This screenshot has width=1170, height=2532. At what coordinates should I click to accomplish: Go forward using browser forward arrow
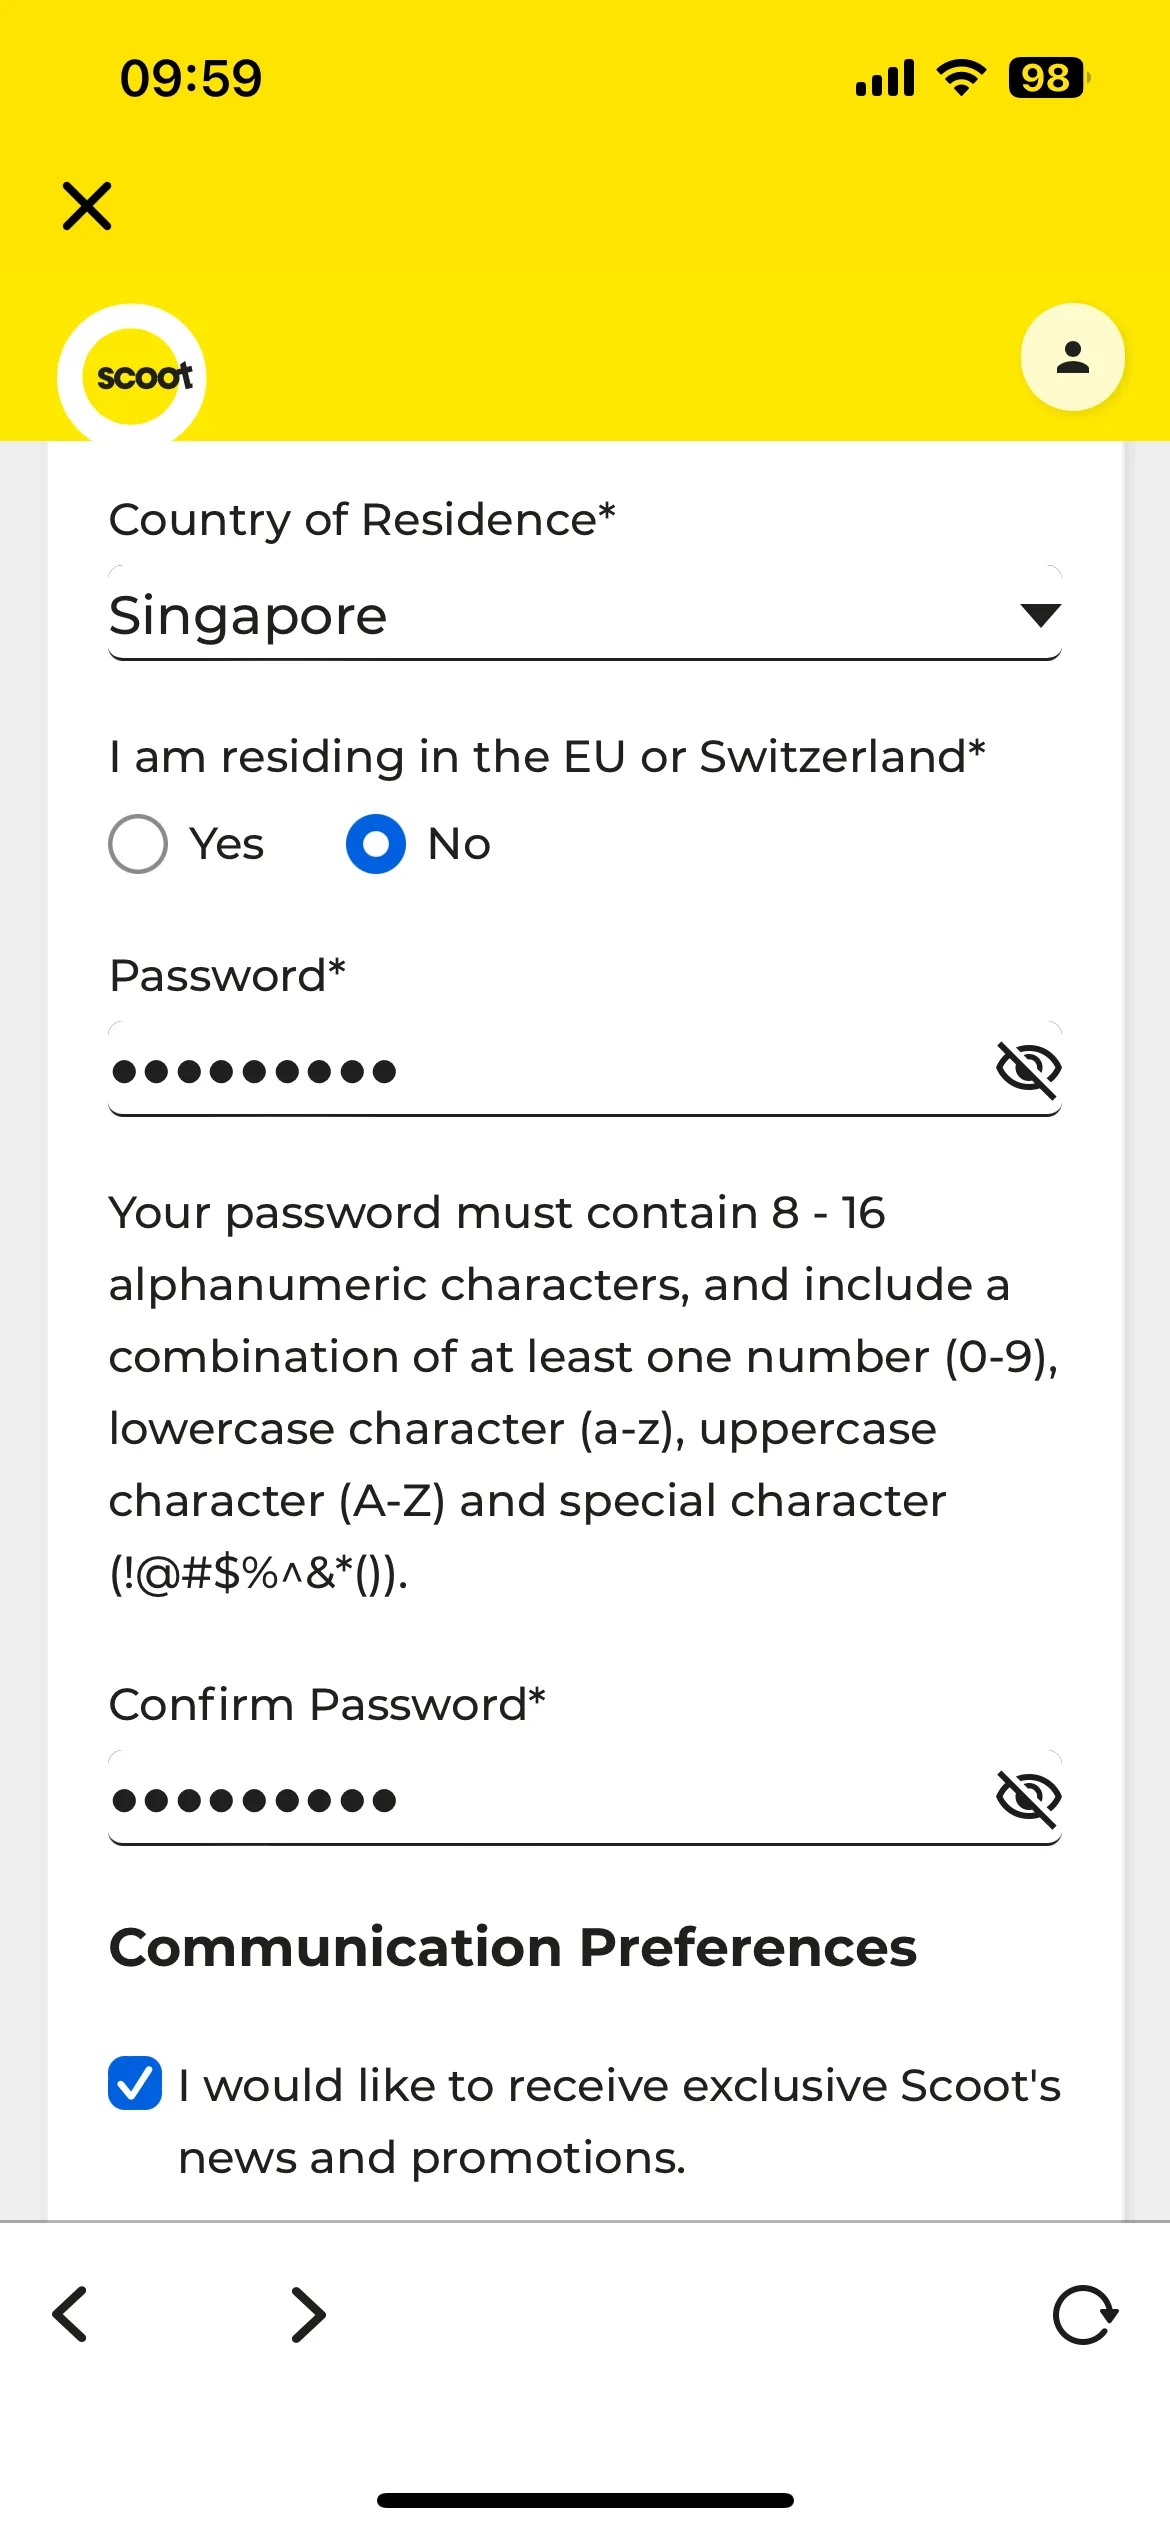308,2314
